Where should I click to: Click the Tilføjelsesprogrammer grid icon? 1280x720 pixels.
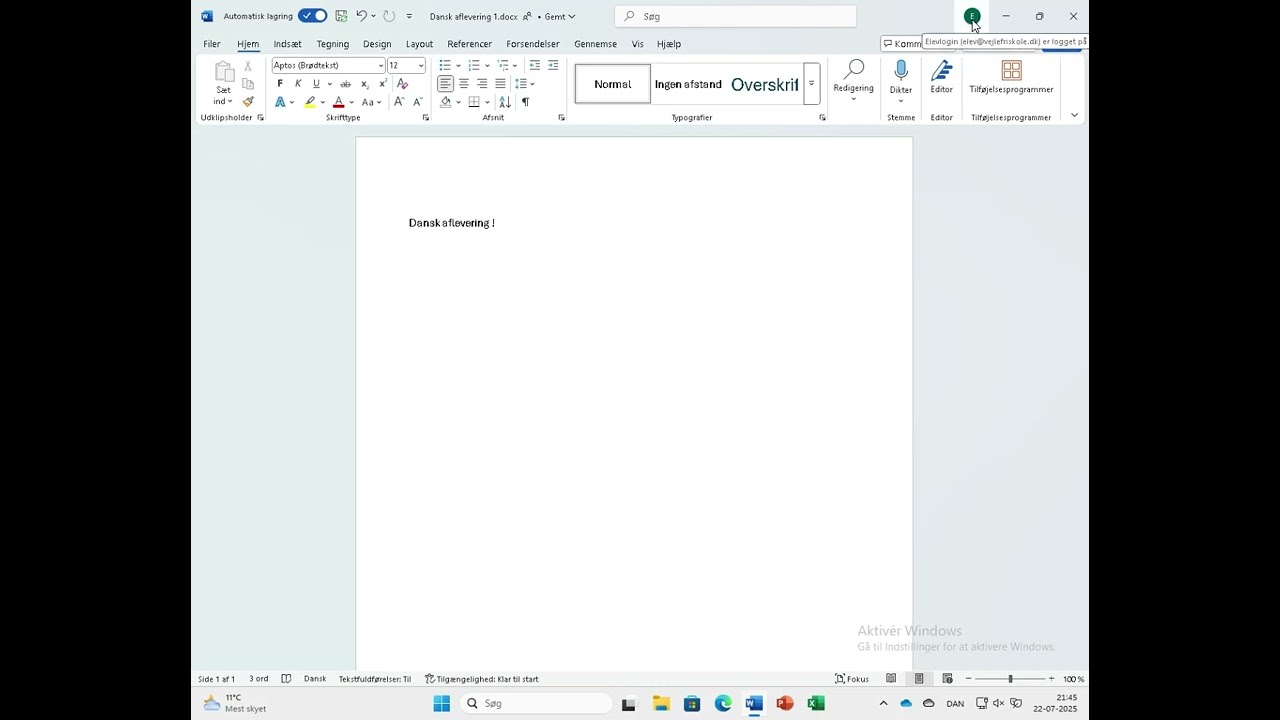tap(1011, 71)
